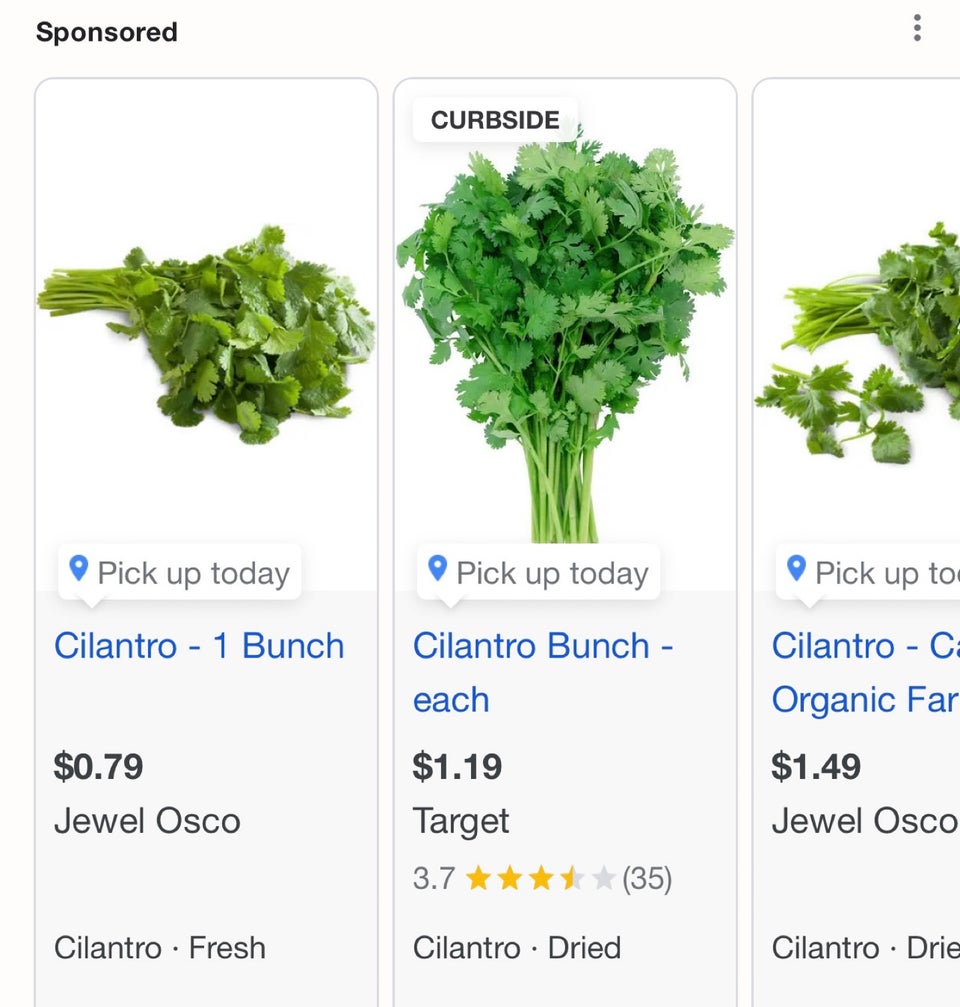Click Pick up today on first card

(x=193, y=574)
